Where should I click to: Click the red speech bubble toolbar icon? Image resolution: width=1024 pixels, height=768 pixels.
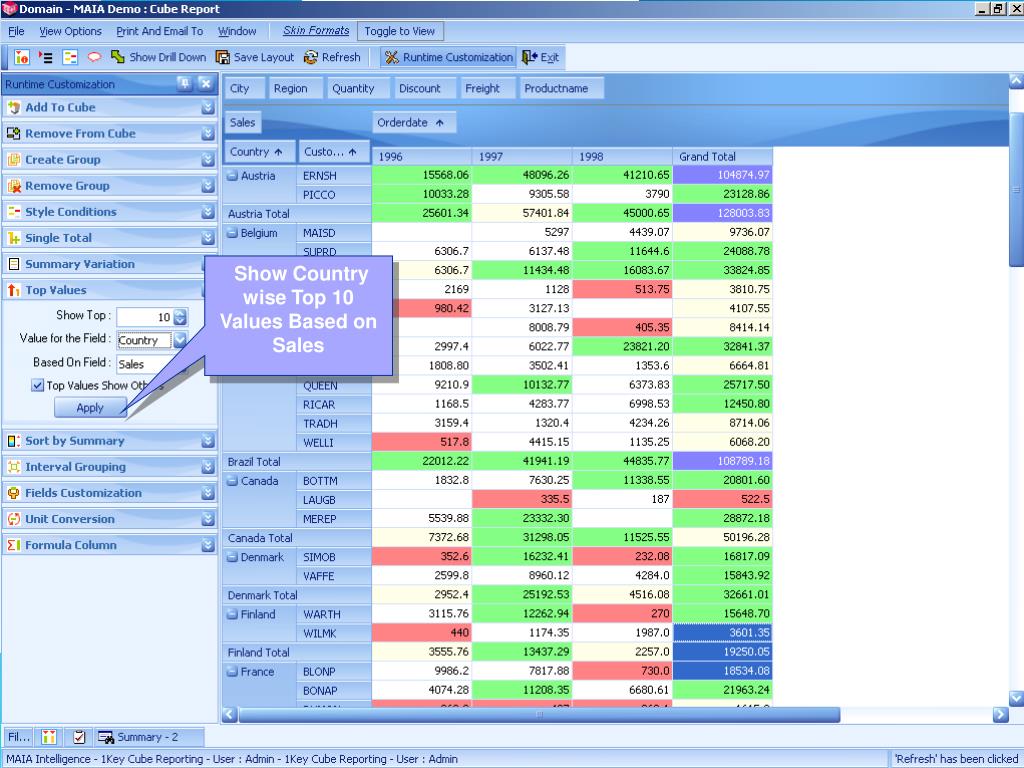94,58
